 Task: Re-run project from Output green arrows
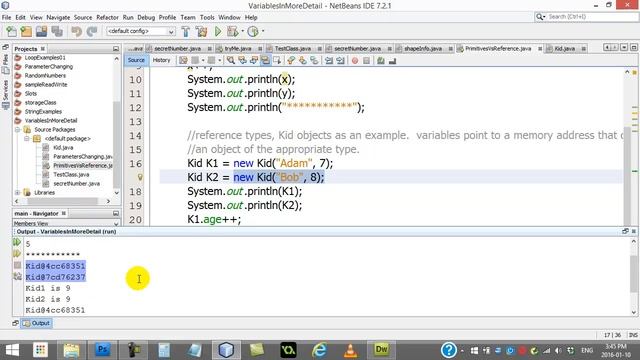click(x=17, y=242)
